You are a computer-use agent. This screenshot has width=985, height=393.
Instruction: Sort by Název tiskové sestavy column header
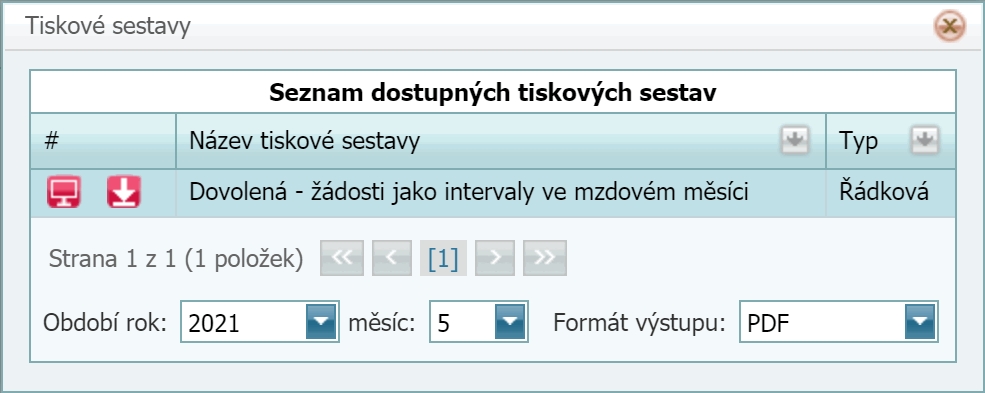(304, 142)
